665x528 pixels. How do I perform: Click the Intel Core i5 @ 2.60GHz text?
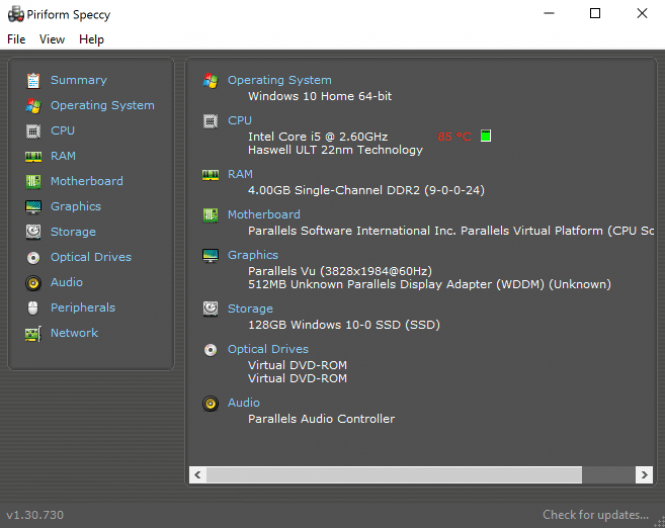coord(318,137)
